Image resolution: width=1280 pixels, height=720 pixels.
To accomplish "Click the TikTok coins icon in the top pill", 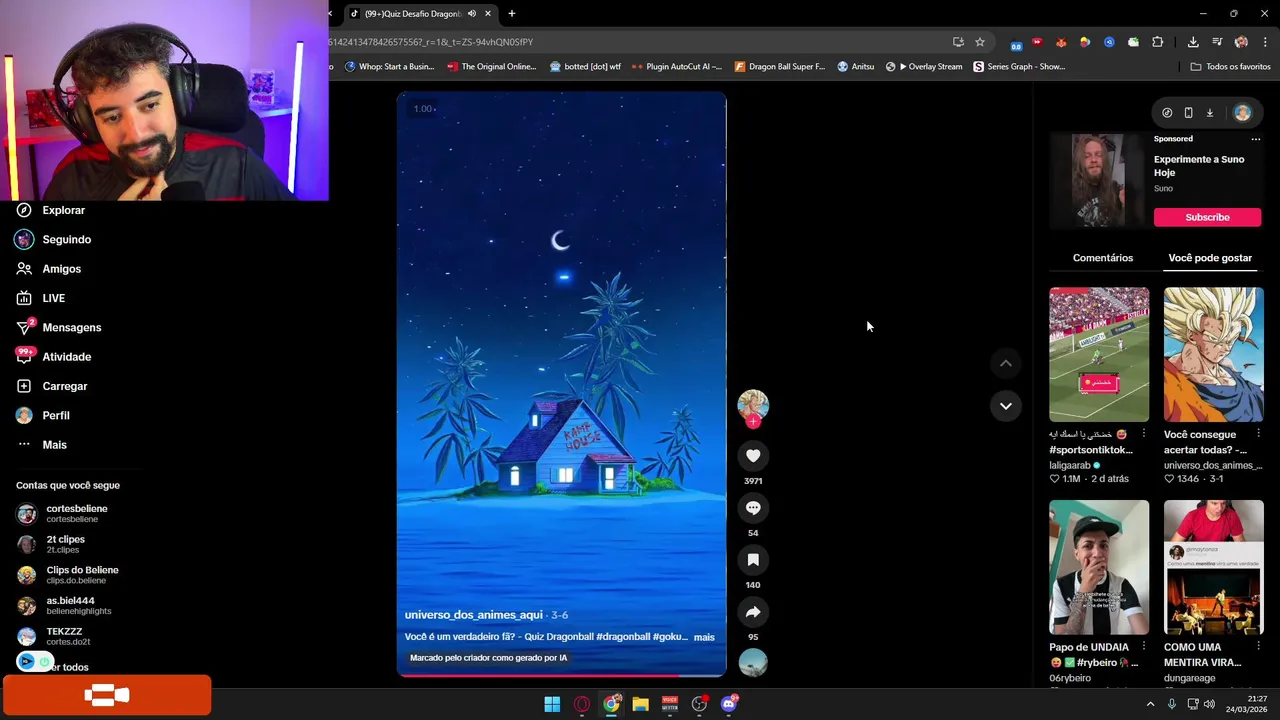I will [1167, 113].
